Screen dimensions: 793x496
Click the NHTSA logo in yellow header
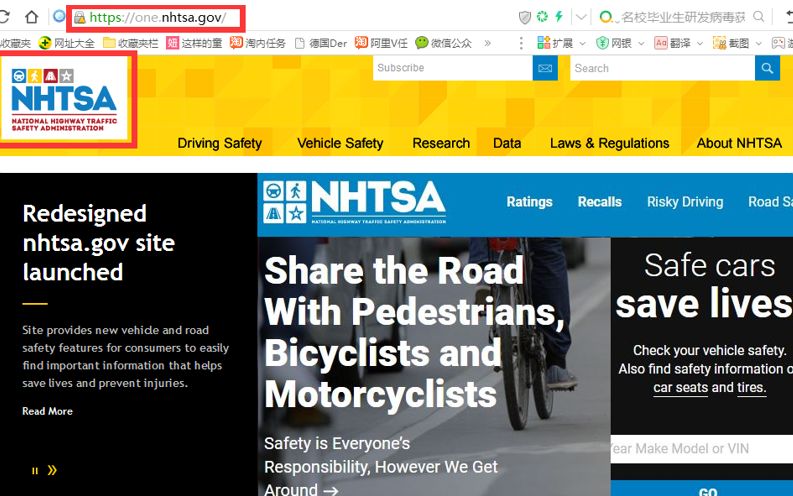64,99
